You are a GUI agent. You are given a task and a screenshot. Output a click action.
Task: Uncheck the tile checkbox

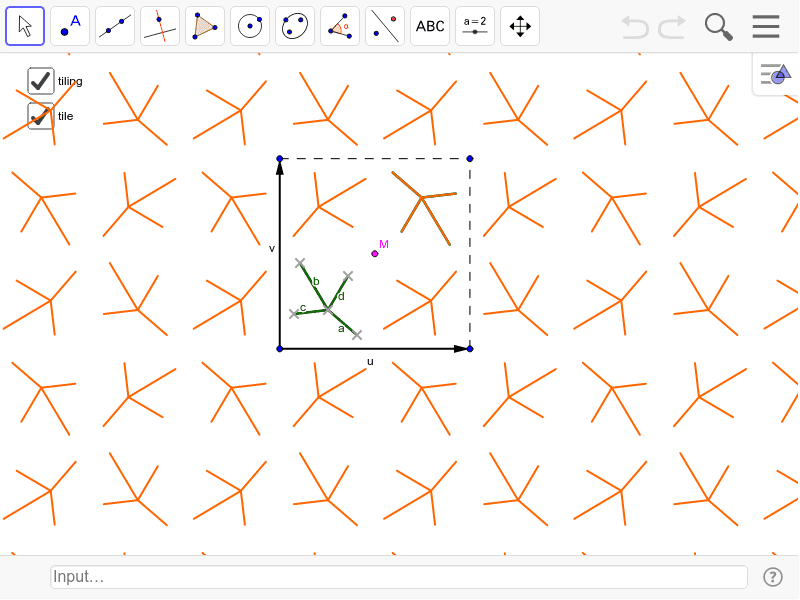coord(41,116)
